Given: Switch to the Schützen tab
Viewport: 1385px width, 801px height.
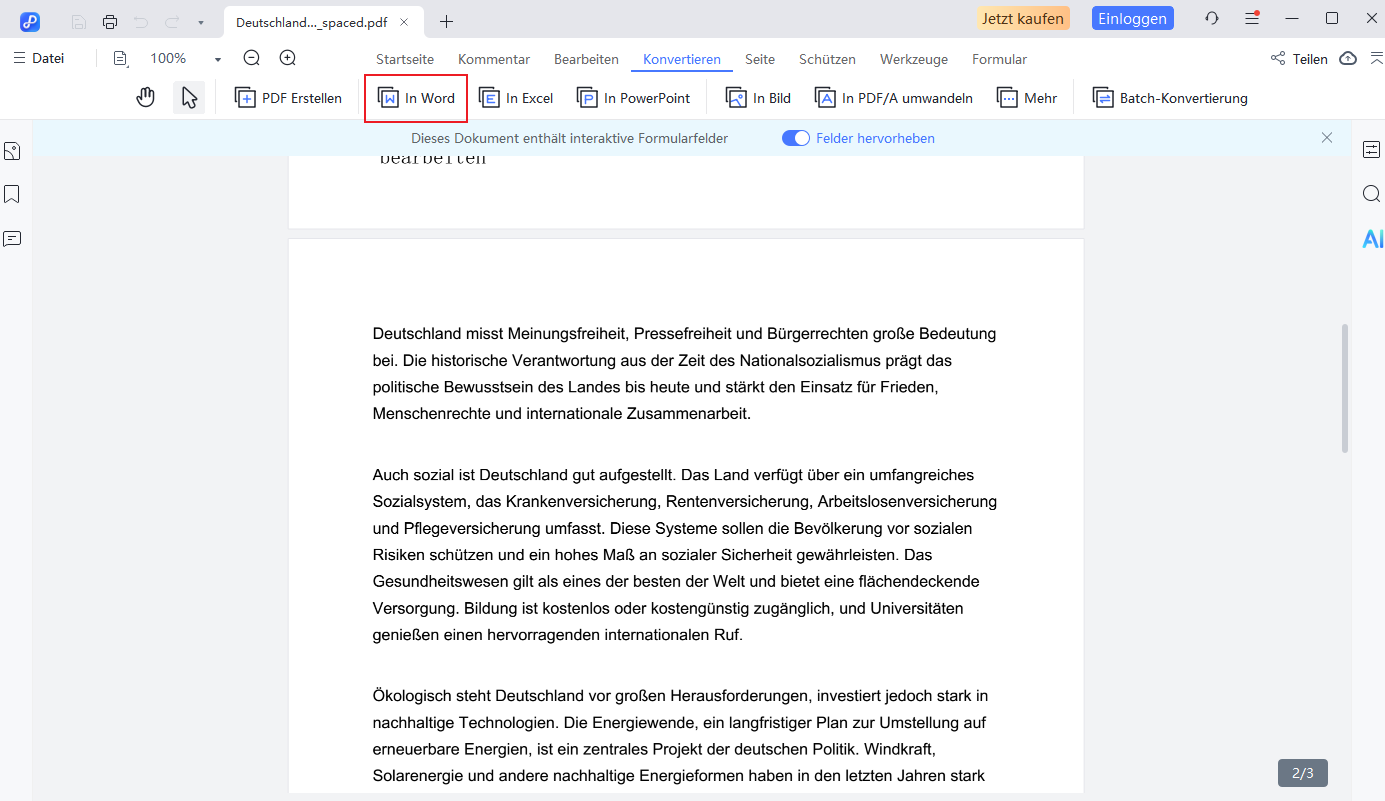Looking at the screenshot, I should click(x=827, y=59).
